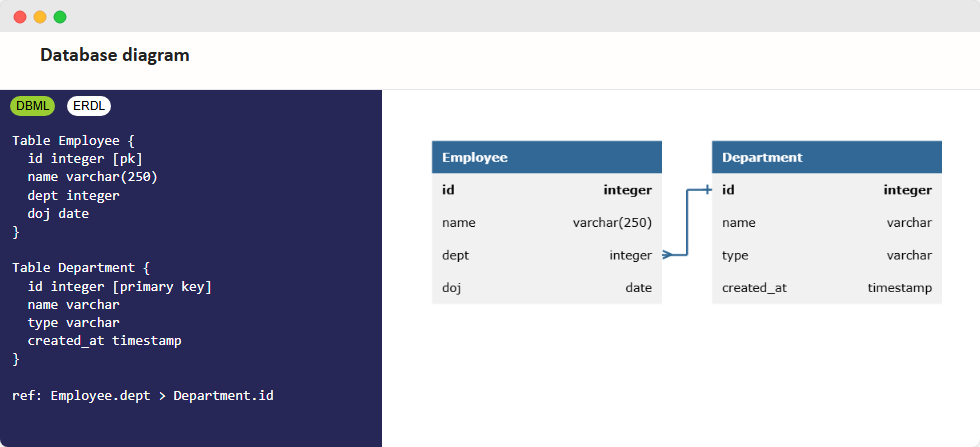
Task: Click the code line 'doj date'
Action: tap(58, 214)
